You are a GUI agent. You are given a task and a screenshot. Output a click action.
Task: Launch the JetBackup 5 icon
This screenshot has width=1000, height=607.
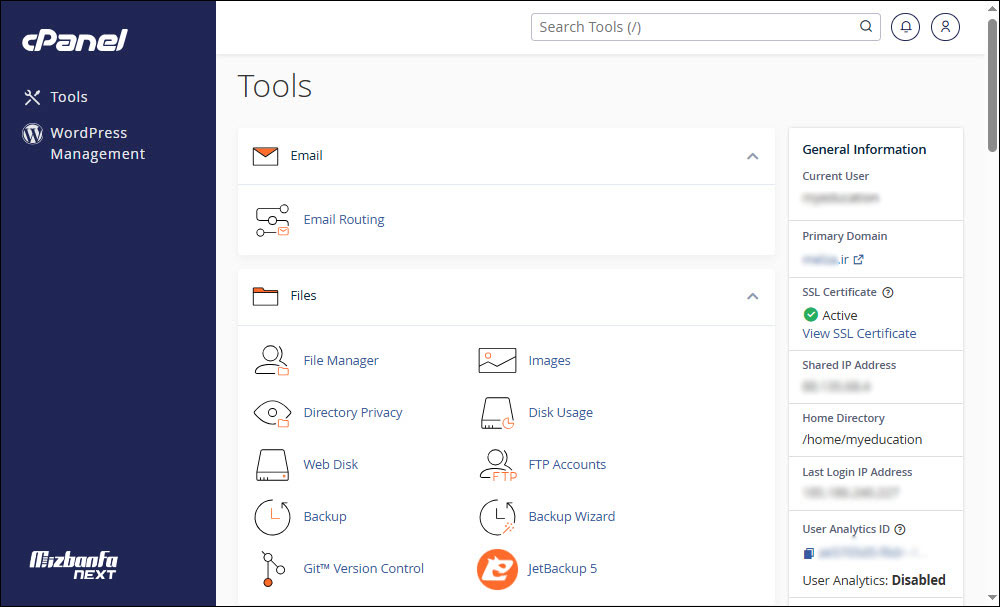pyautogui.click(x=497, y=568)
